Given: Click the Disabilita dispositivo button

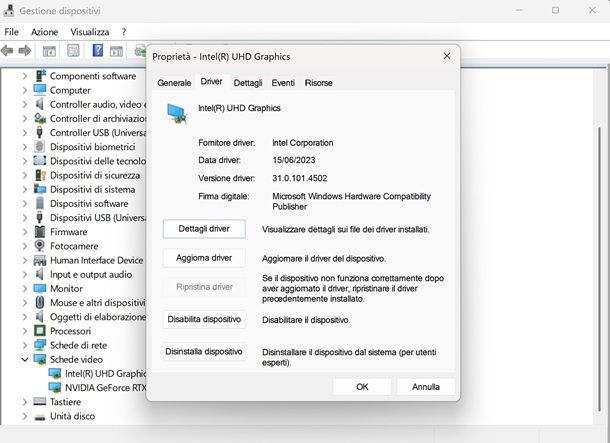Looking at the screenshot, I should pos(204,319).
